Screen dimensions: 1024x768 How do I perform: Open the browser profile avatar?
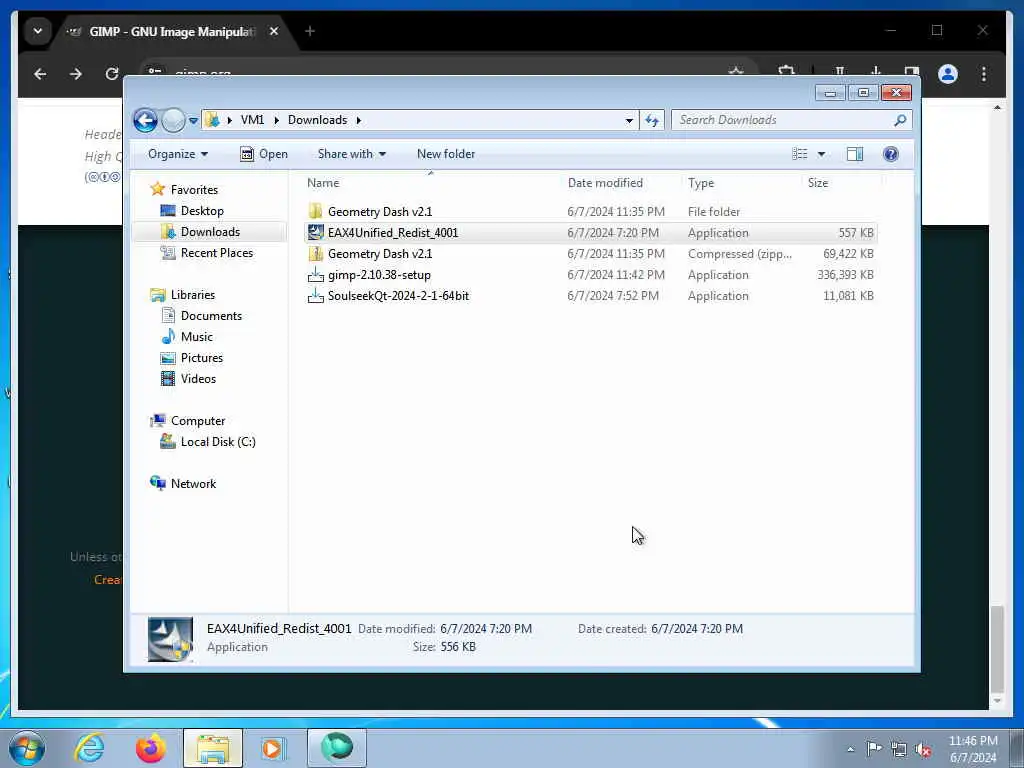click(x=948, y=74)
